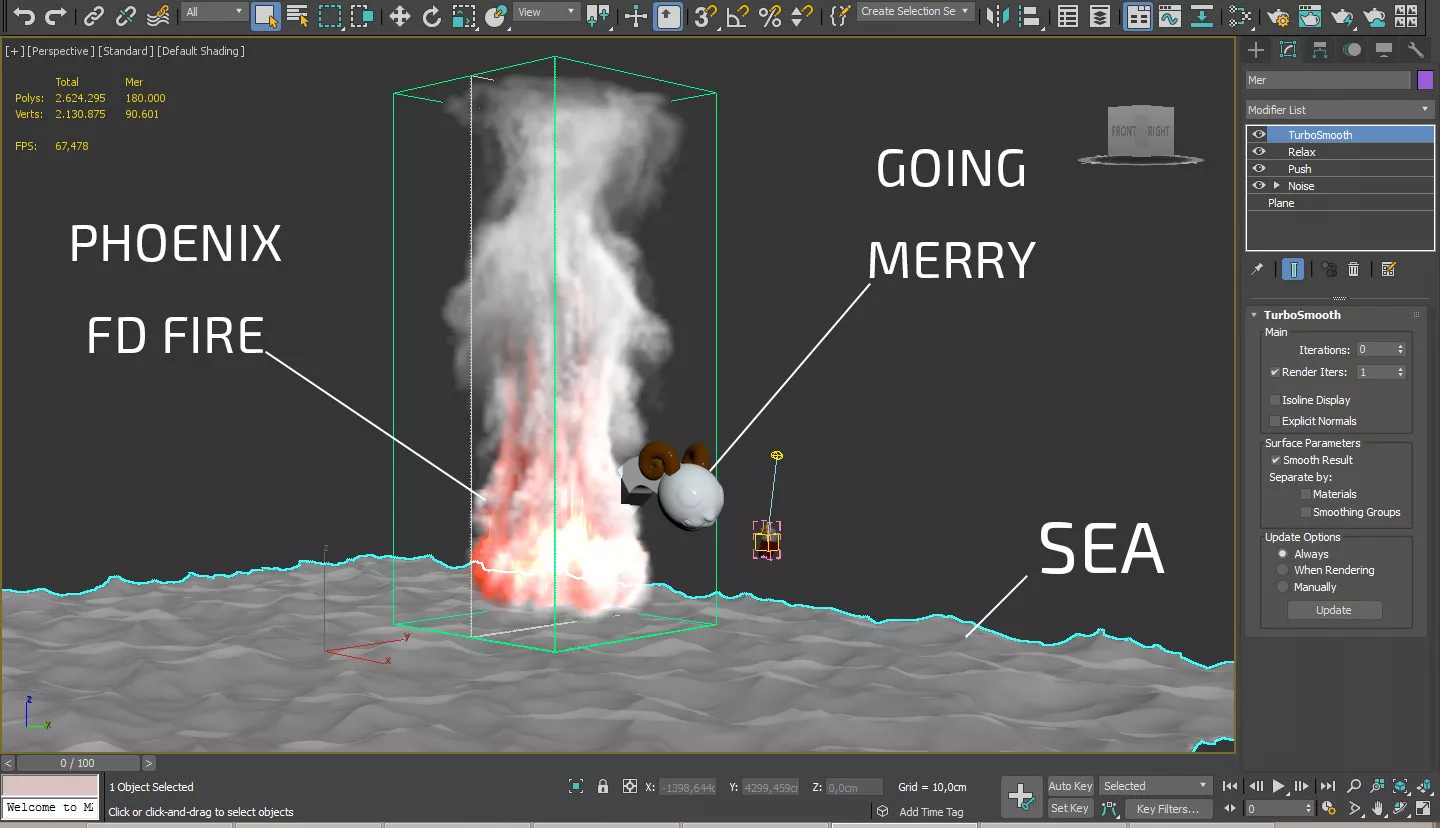
Task: Open the Perspective viewport label menu
Action: [61, 51]
